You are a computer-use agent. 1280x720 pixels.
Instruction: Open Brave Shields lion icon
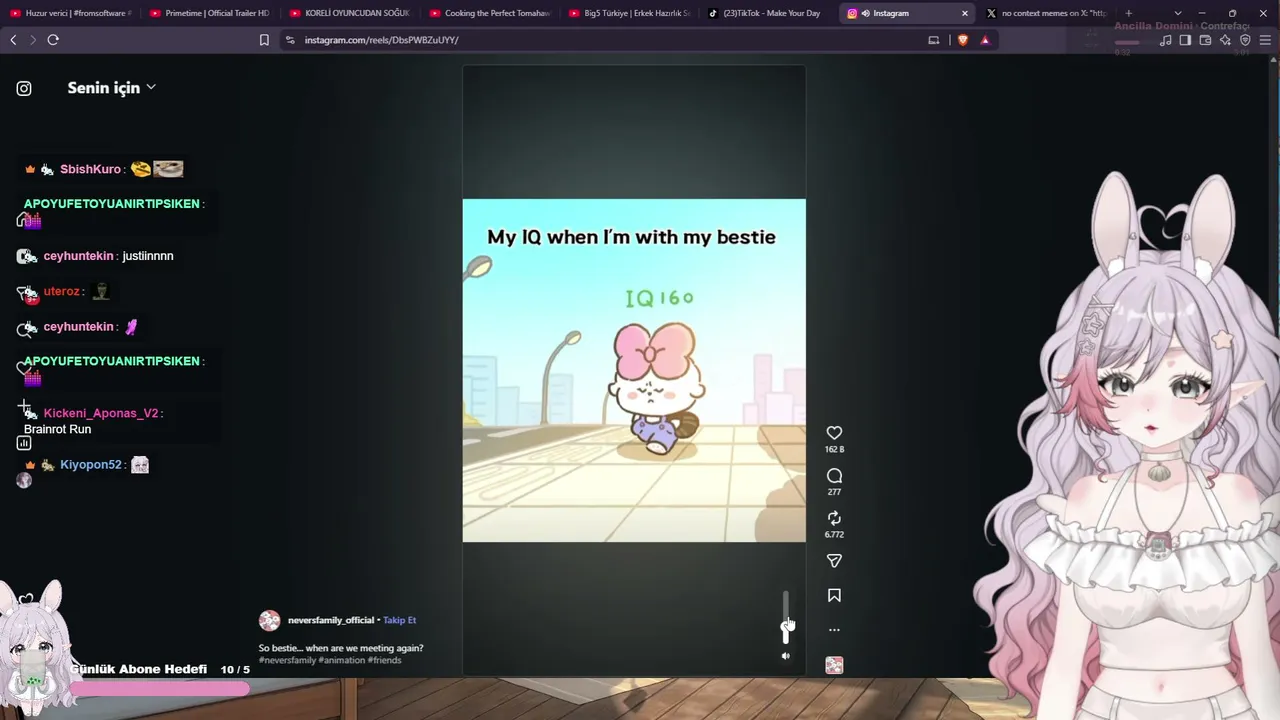[x=963, y=40]
